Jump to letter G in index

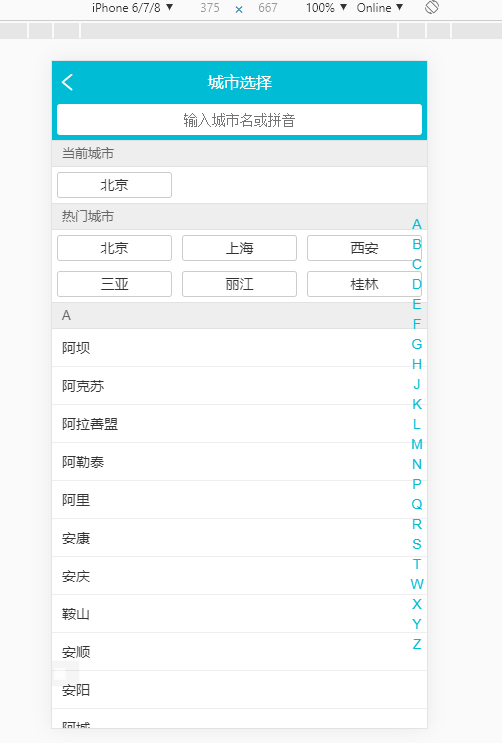pos(417,344)
